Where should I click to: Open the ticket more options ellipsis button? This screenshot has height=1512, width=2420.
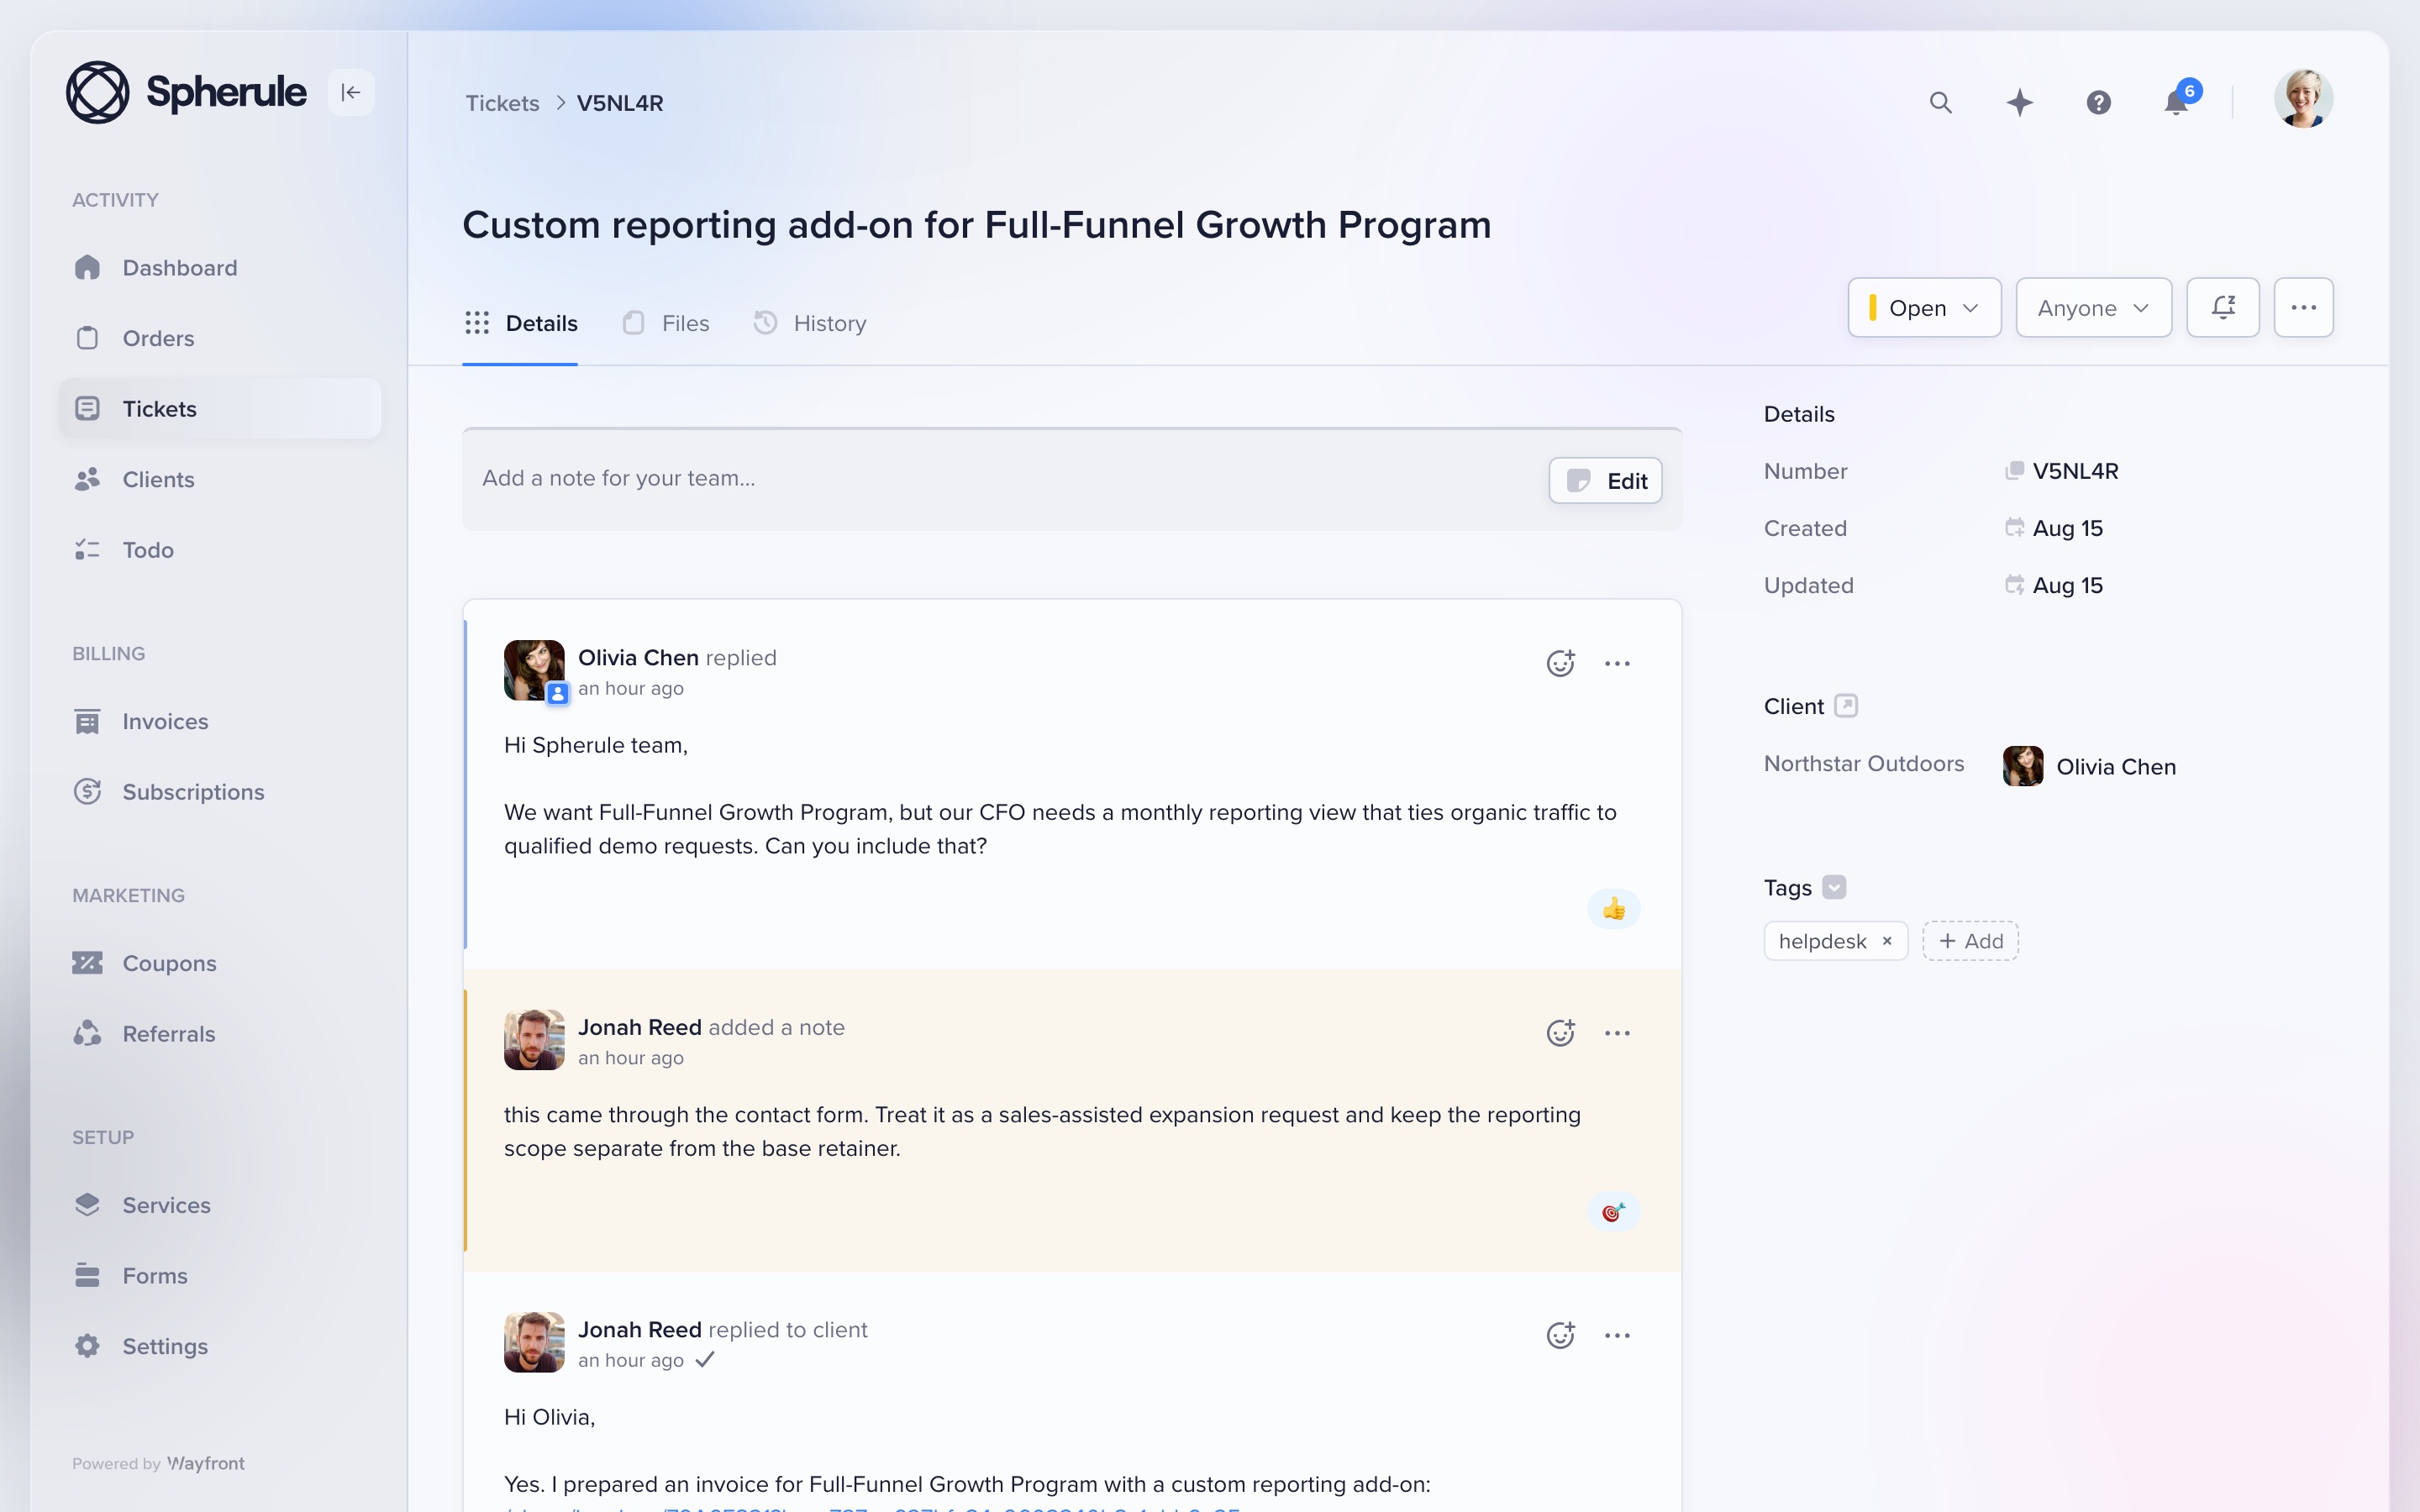(2303, 308)
